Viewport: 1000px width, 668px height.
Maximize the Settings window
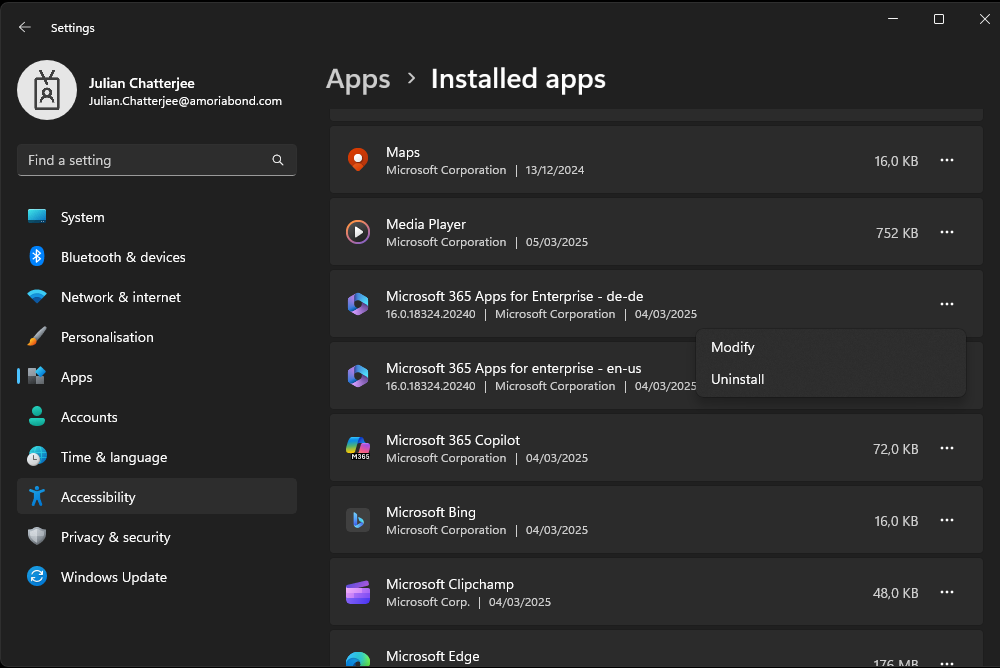[x=939, y=19]
